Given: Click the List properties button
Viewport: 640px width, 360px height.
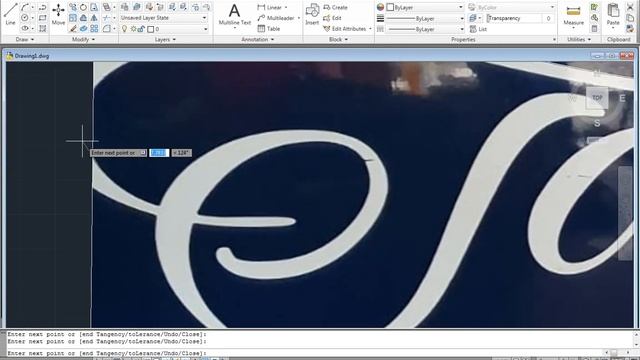Looking at the screenshot, I should 478,29.
